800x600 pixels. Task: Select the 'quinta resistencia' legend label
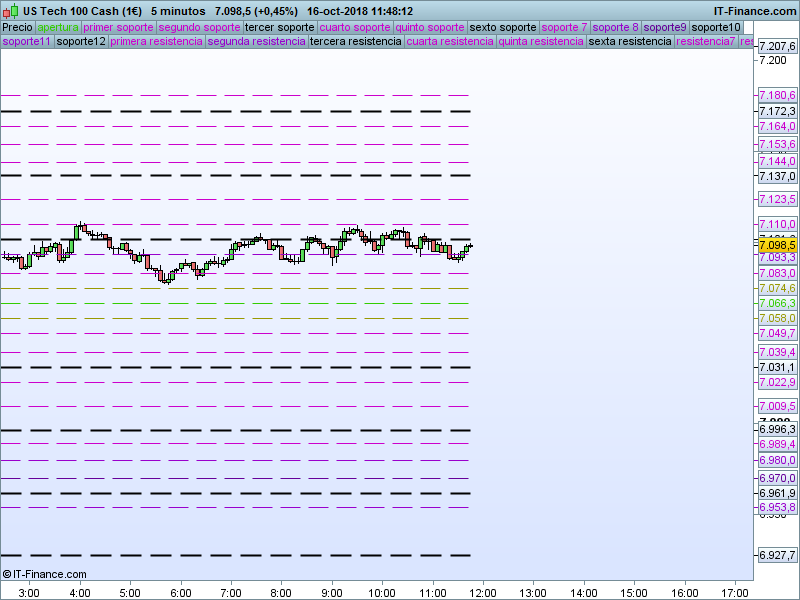541,41
